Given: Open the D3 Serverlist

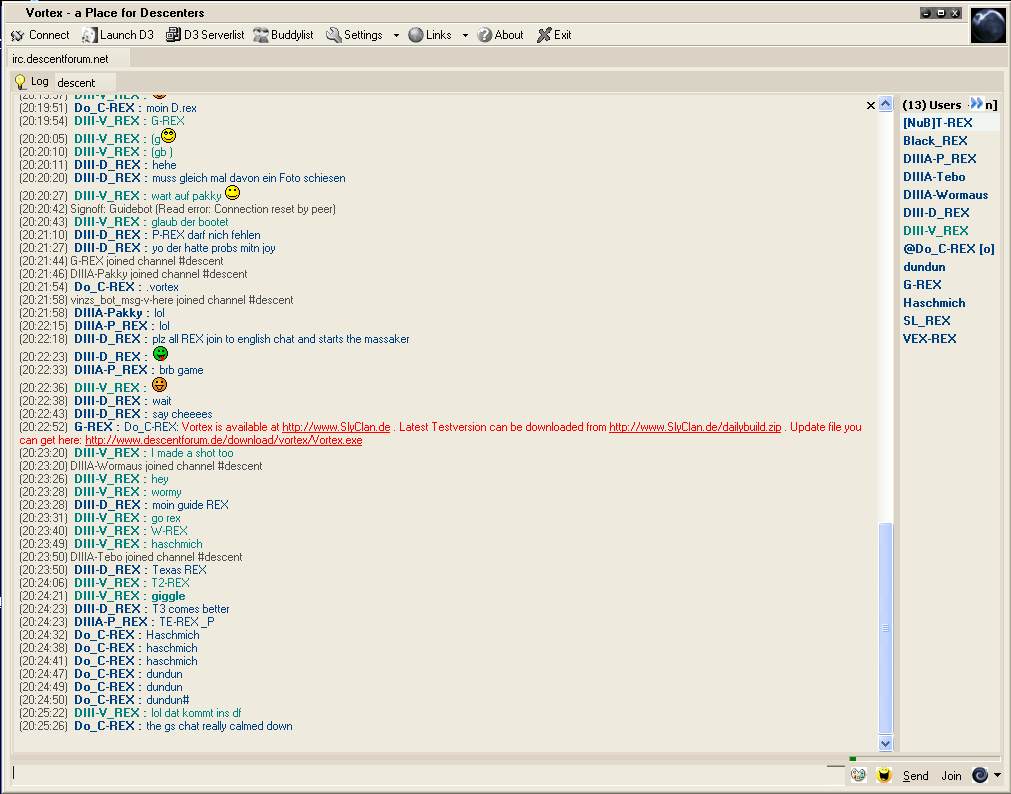Looking at the screenshot, I should [205, 35].
